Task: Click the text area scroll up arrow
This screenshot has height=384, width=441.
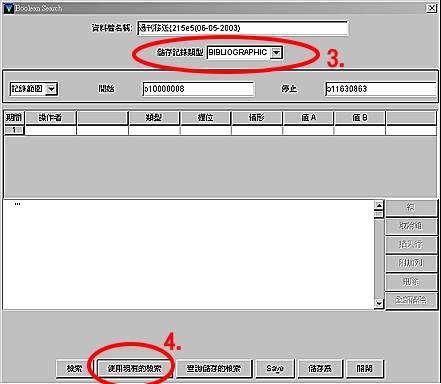Action: coord(379,205)
